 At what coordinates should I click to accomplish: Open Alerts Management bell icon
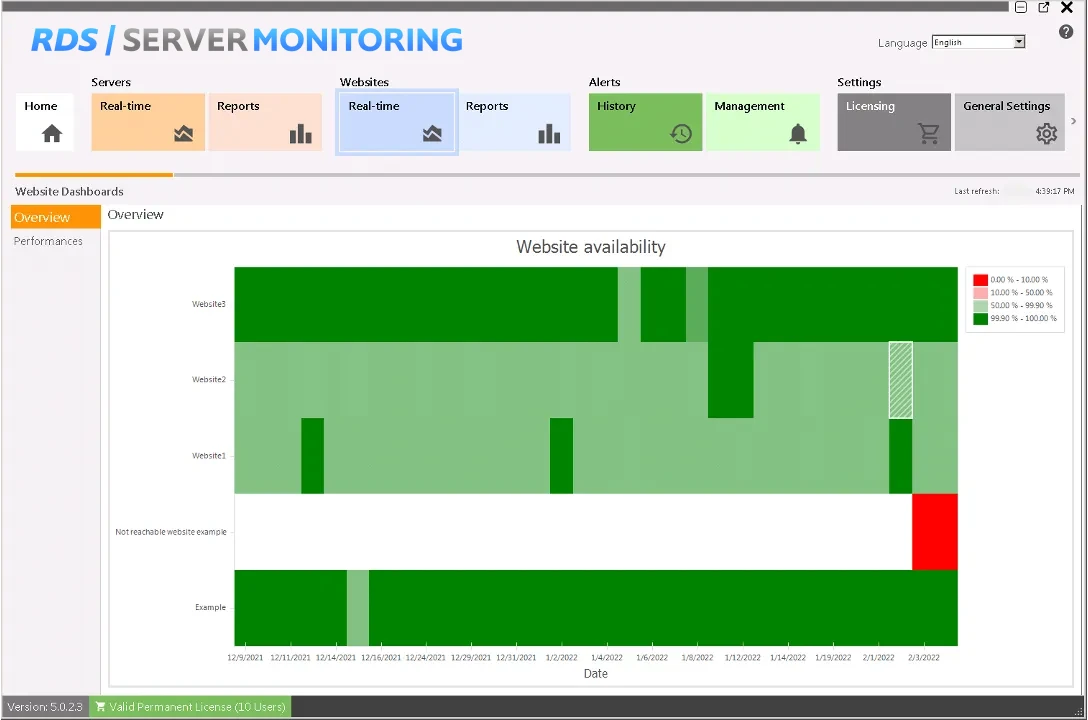(x=797, y=134)
